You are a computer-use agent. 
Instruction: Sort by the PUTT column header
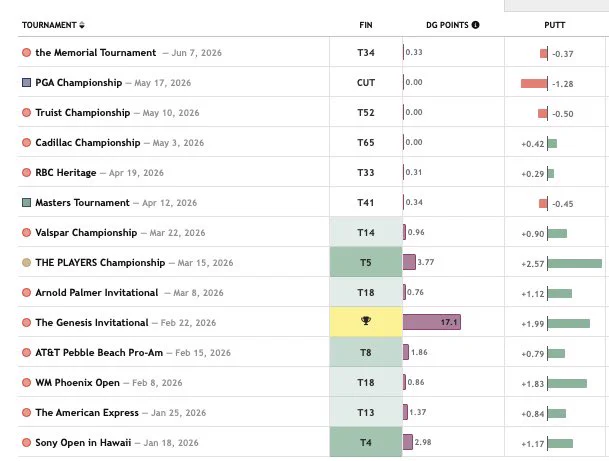click(555, 25)
